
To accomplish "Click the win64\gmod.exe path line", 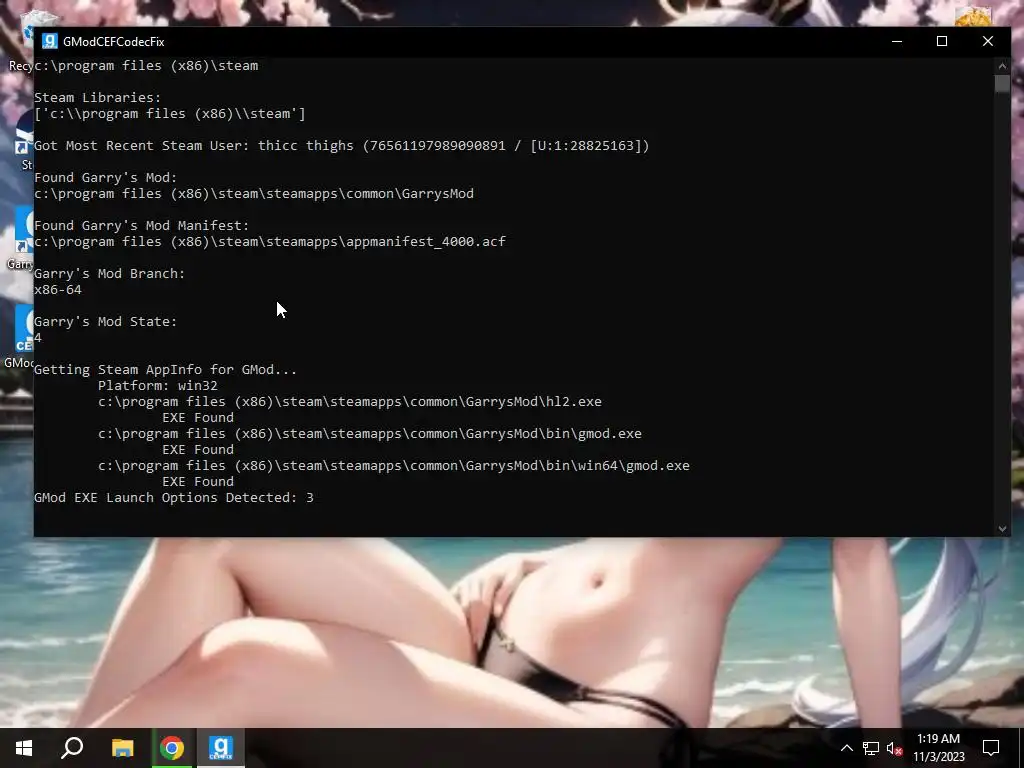I will [x=394, y=466].
